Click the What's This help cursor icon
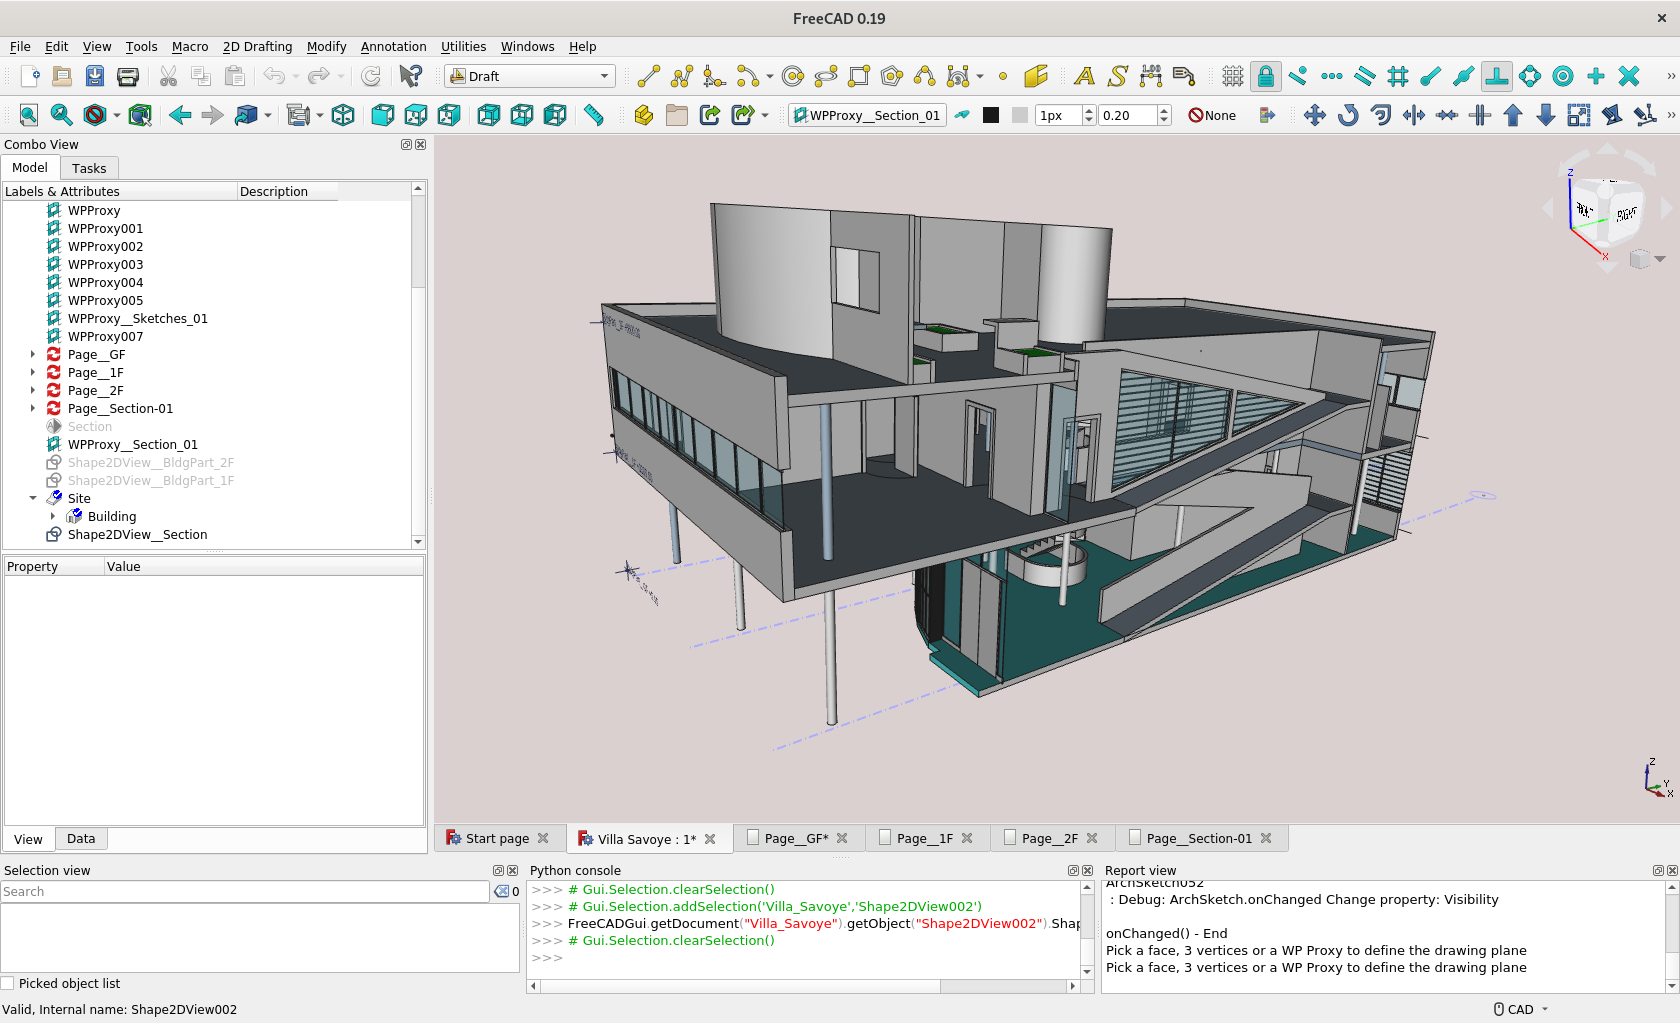The height and width of the screenshot is (1023, 1680). tap(410, 76)
